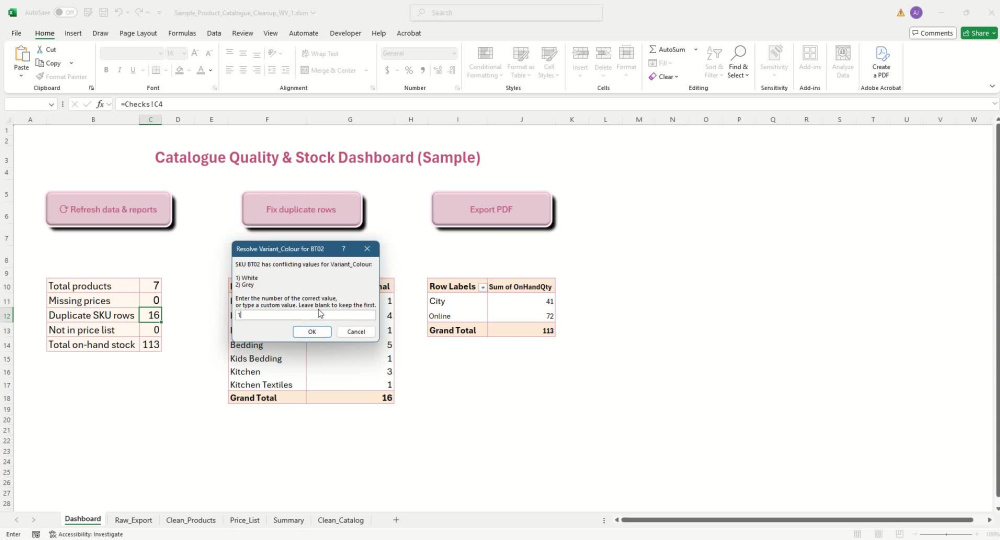Click the horizontal scrollbar thumb
Viewport: 1000px width, 540px height.
pyautogui.click(x=797, y=520)
